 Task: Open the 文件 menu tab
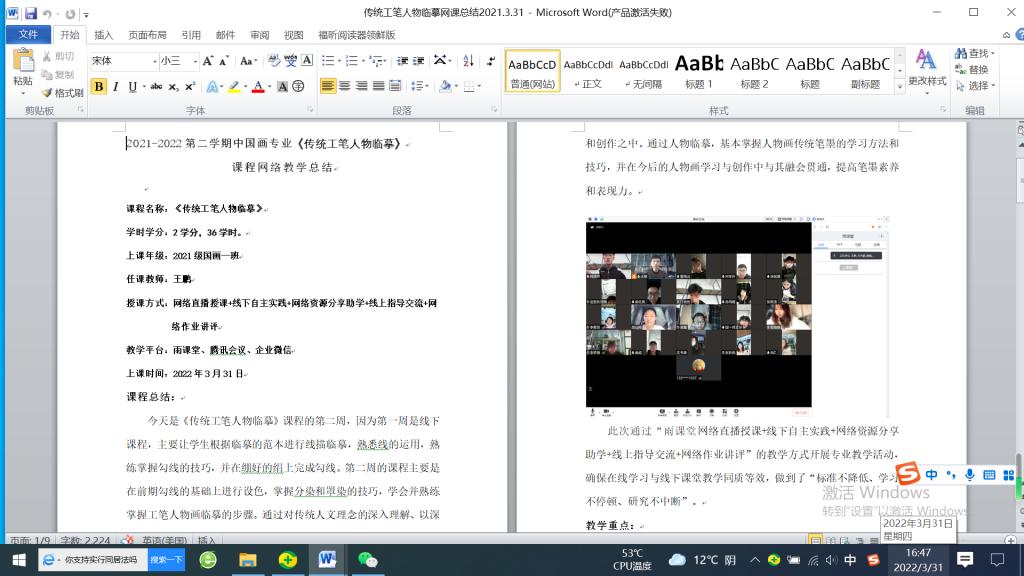tap(28, 35)
